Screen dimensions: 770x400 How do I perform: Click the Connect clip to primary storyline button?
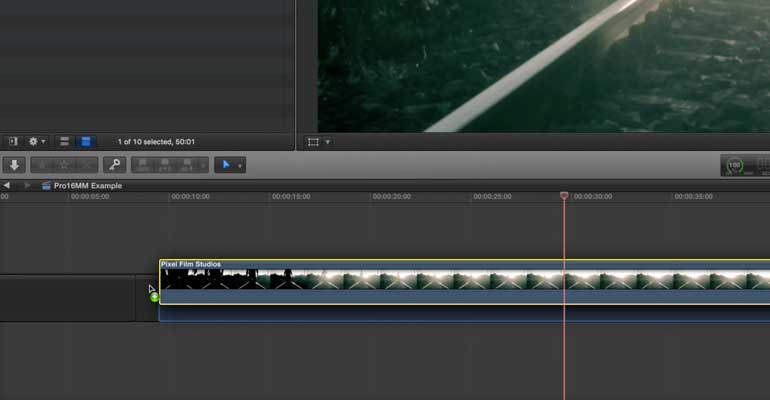coord(143,165)
